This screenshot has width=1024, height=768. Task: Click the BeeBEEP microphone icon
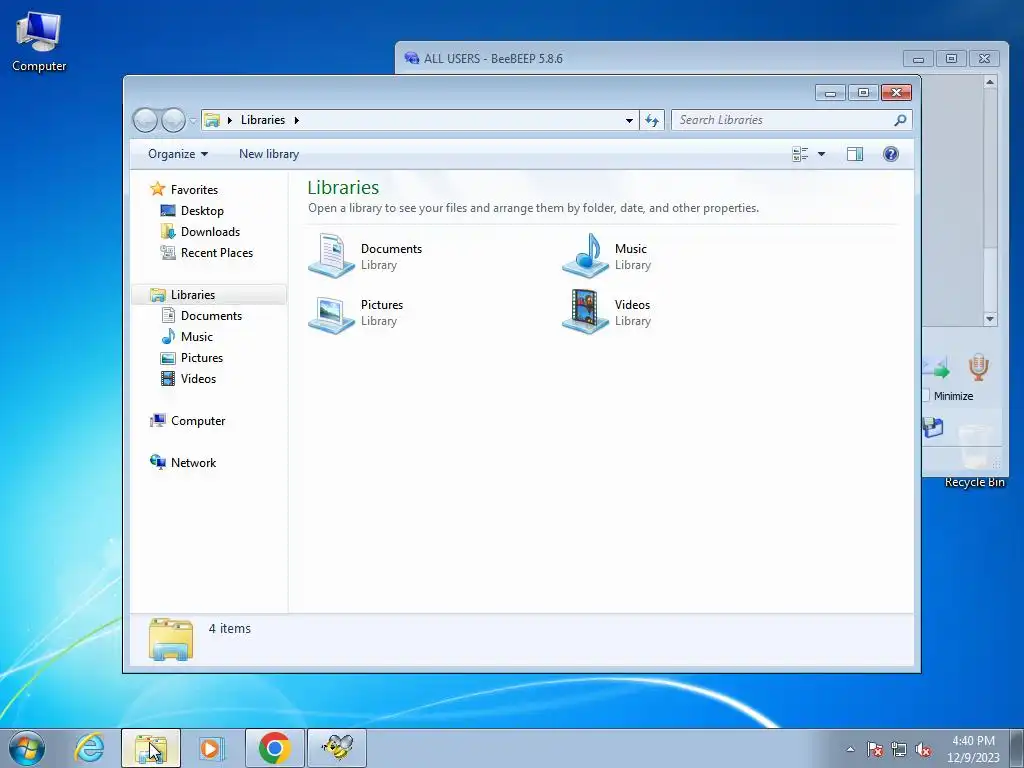click(978, 368)
